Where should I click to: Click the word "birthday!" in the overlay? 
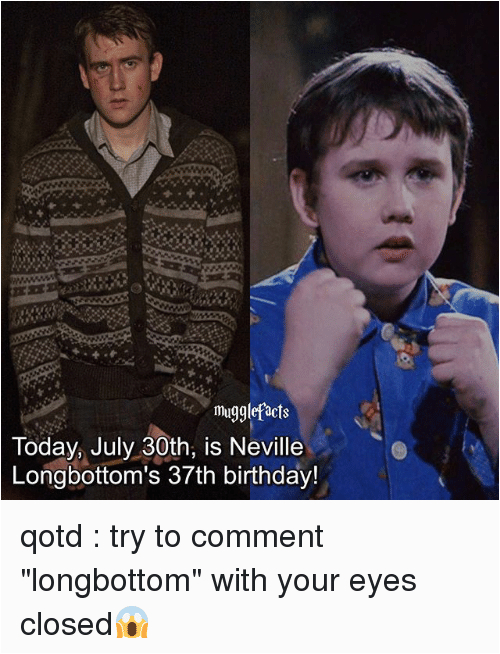[270, 476]
